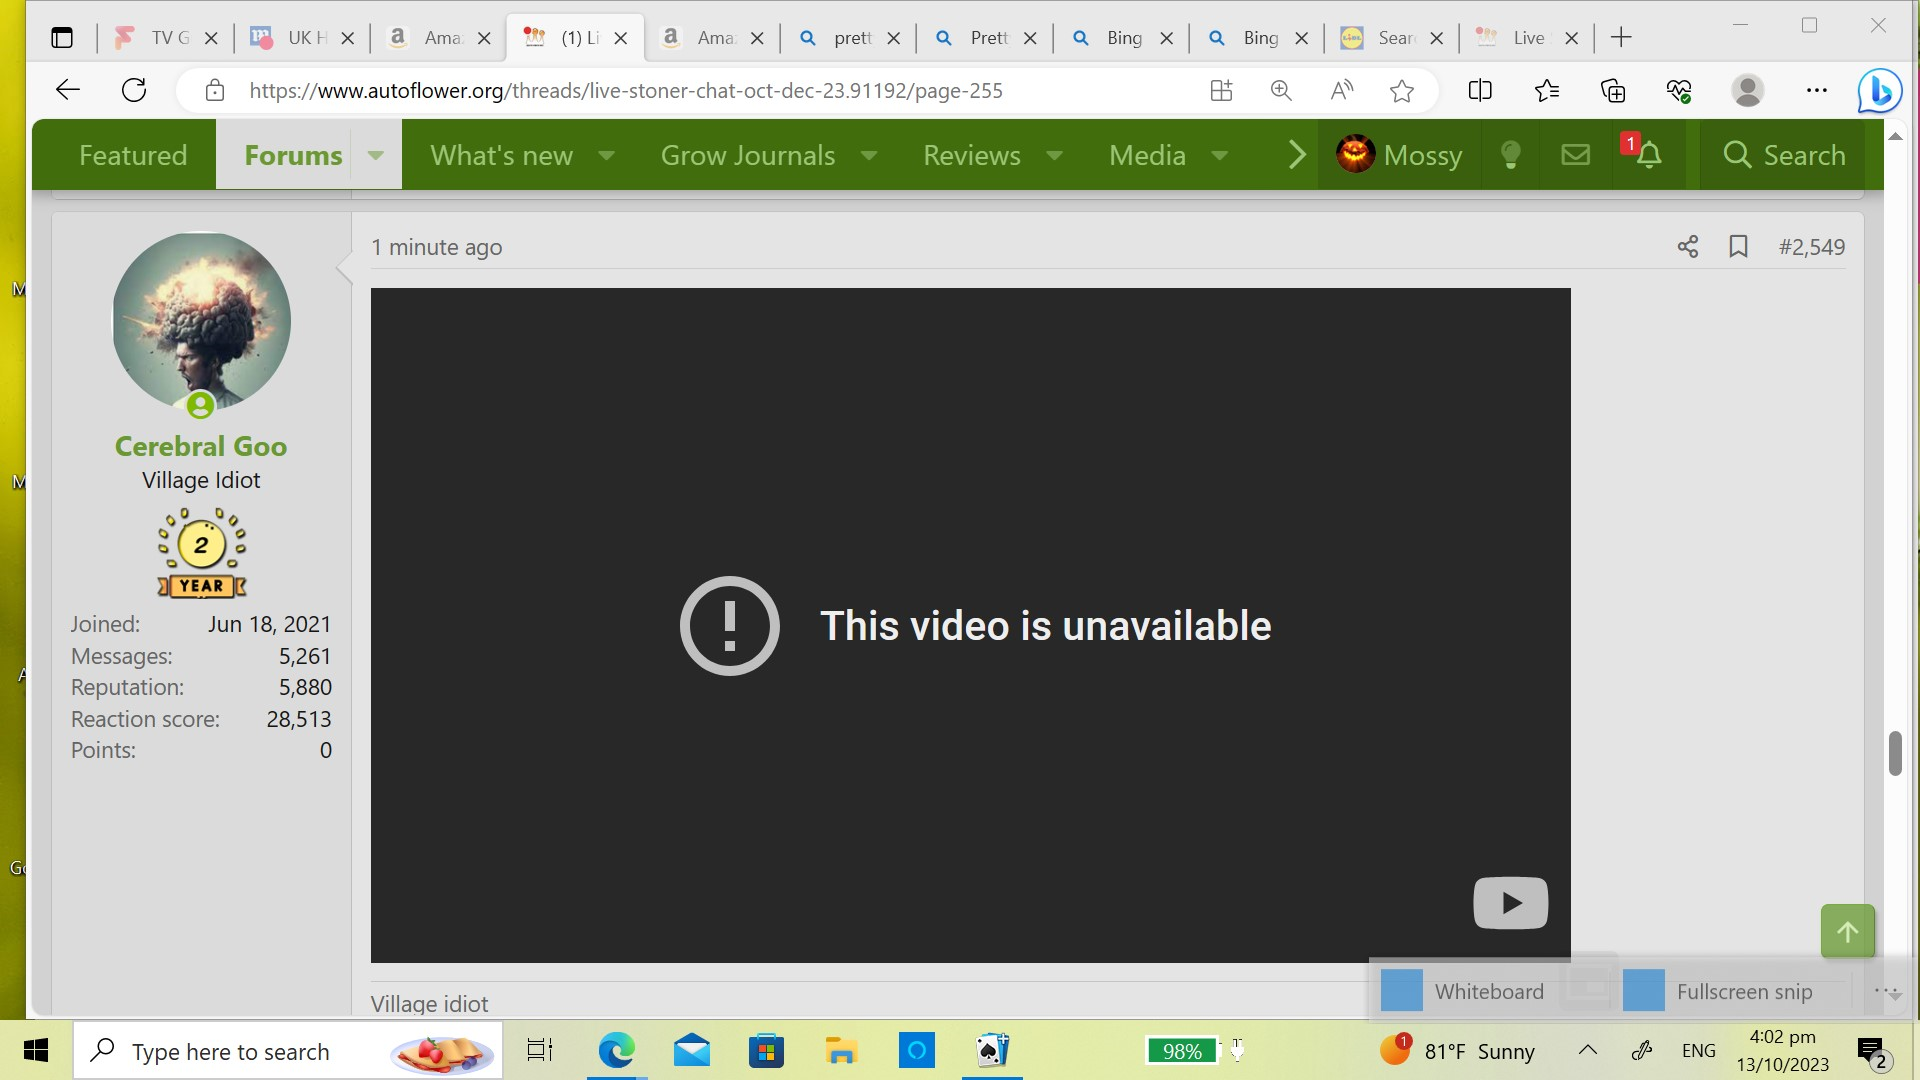Play the unavailable YouTube video button
Screen dimensions: 1920x1080
[x=1510, y=903]
